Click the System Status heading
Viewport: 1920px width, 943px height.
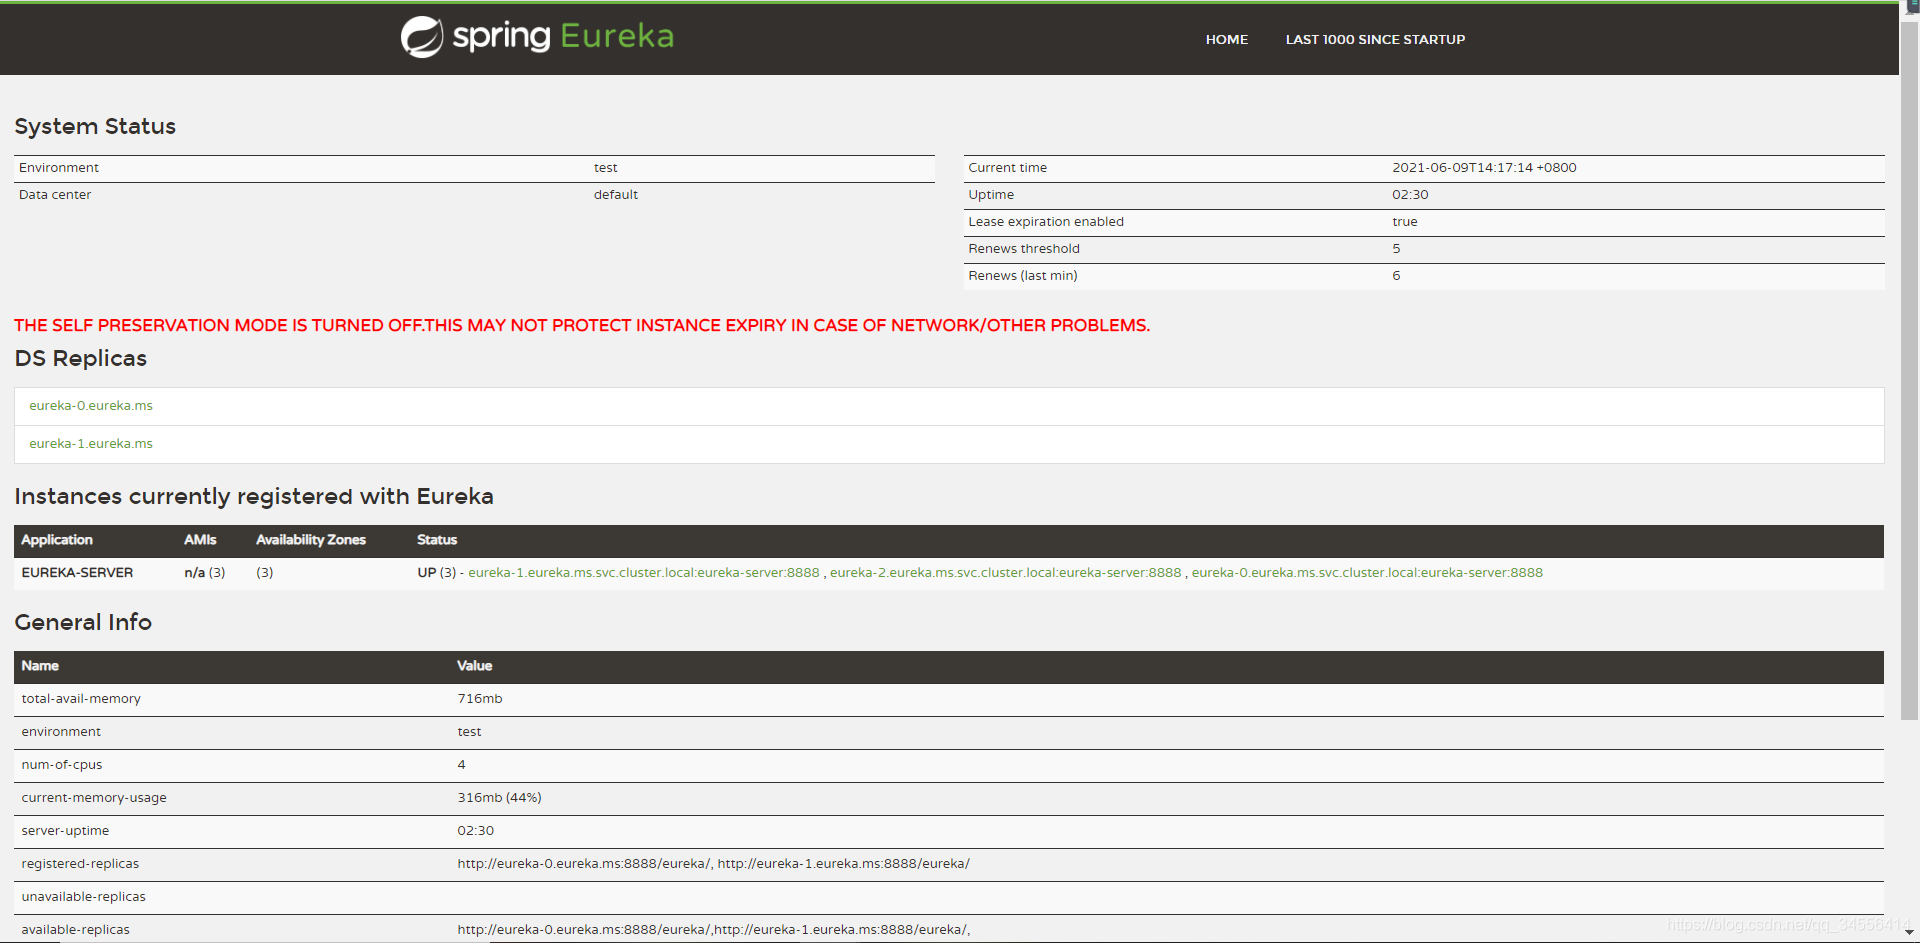click(x=95, y=127)
